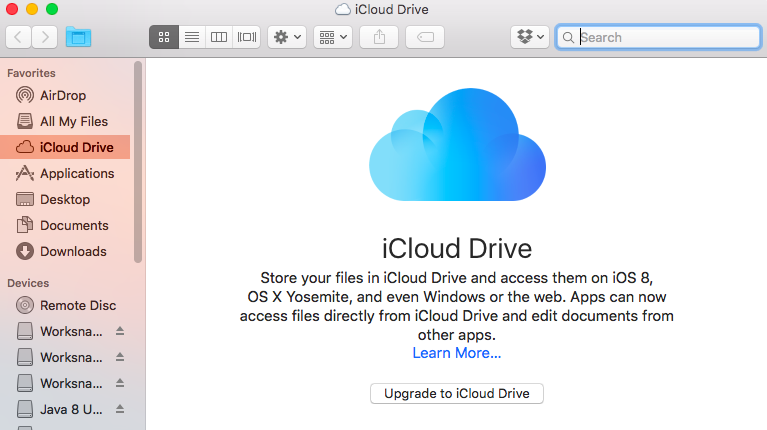The width and height of the screenshot is (767, 430).
Task: Click the large iCloud Drive heading
Action: (456, 249)
